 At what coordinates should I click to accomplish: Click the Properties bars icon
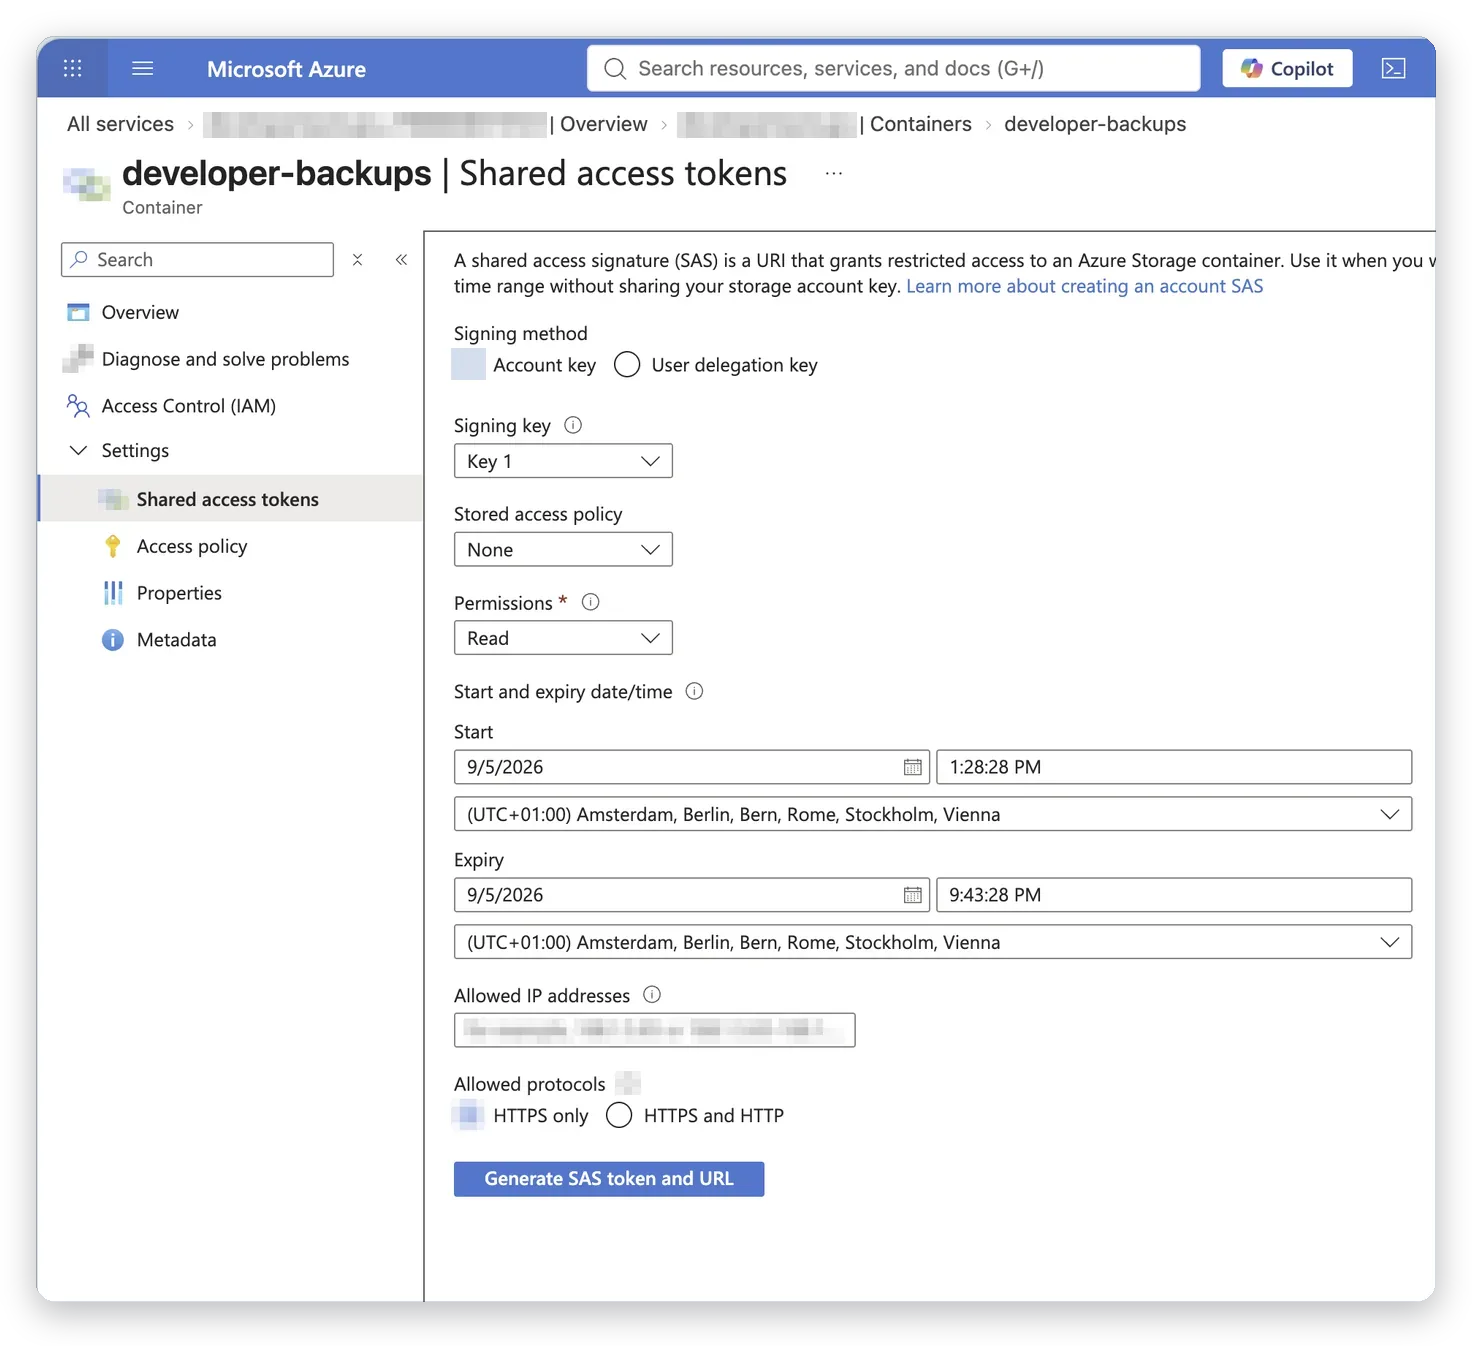click(113, 593)
